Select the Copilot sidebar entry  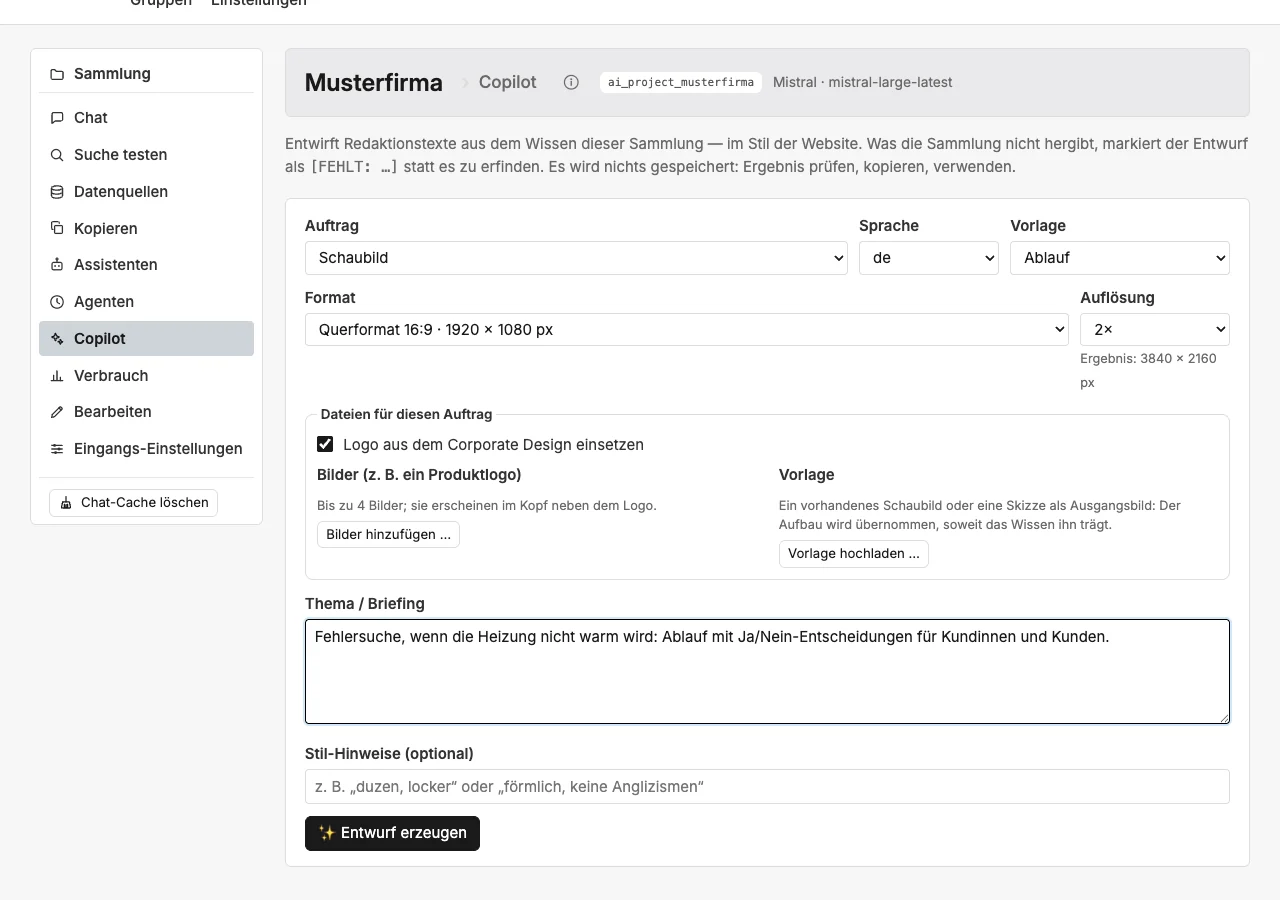[146, 339]
